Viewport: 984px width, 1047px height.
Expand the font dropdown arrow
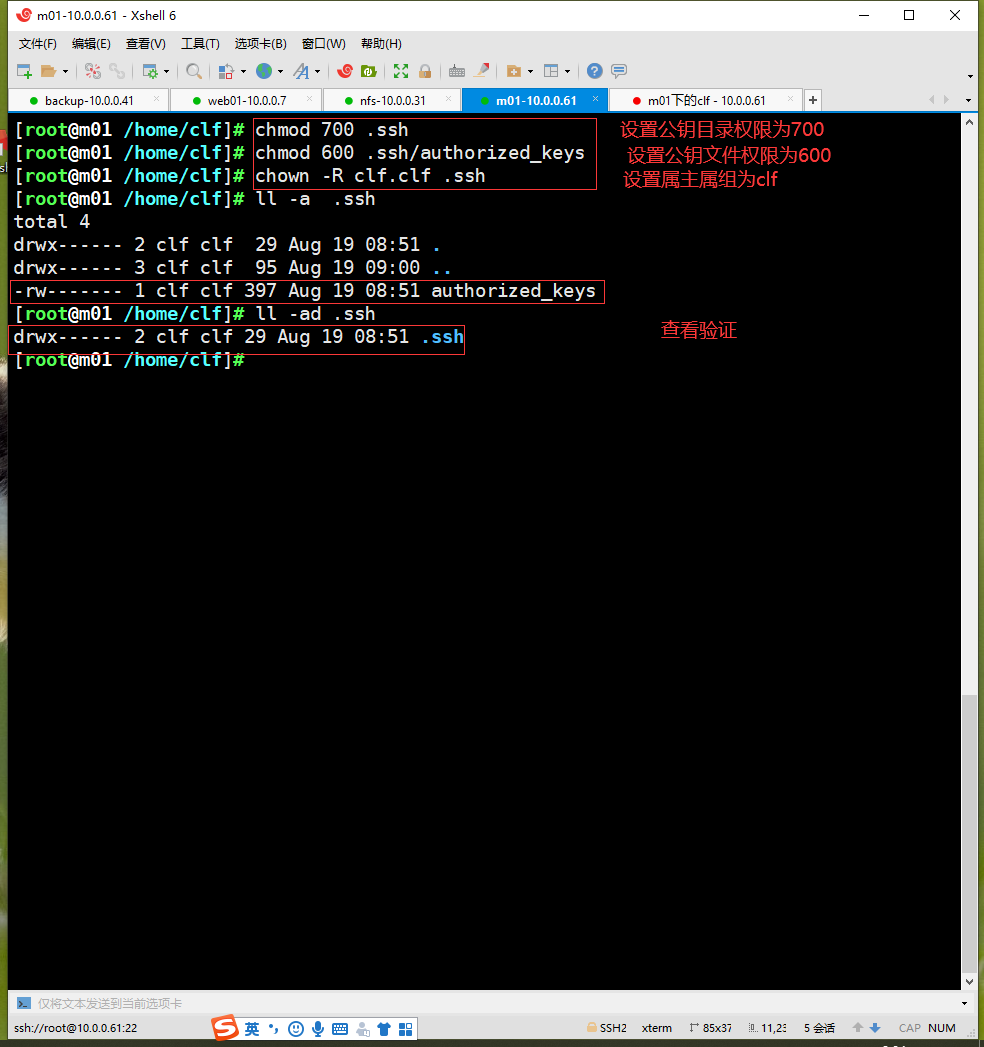pyautogui.click(x=318, y=71)
